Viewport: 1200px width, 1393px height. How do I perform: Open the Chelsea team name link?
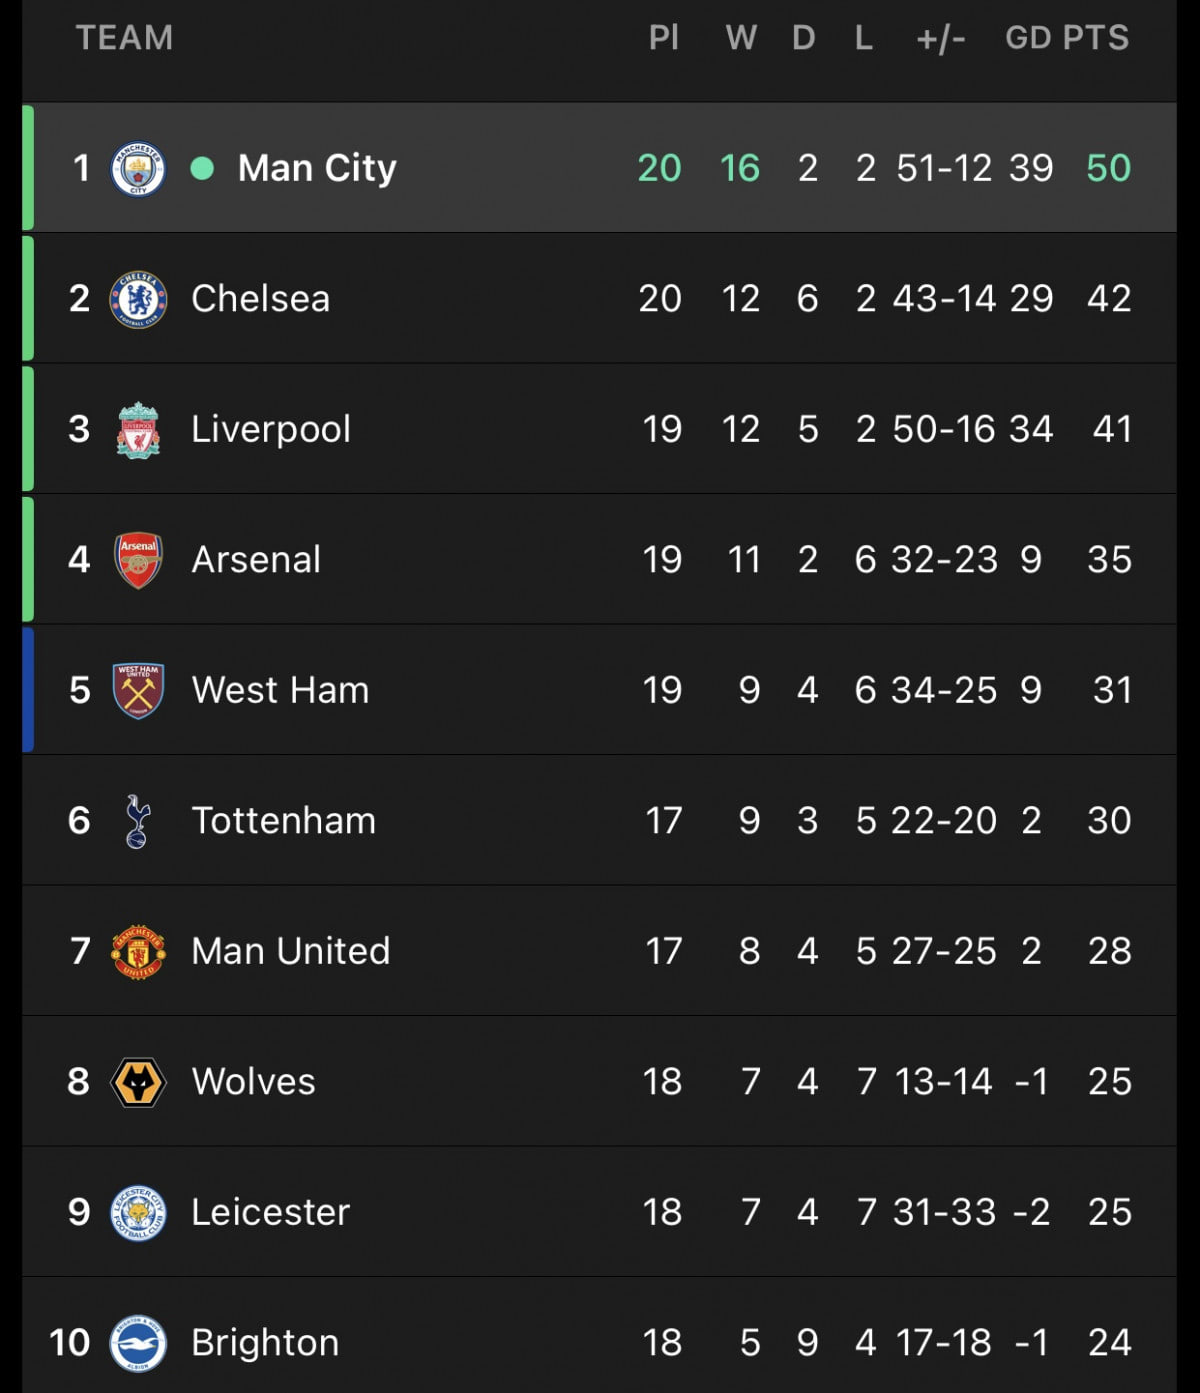[x=260, y=299]
